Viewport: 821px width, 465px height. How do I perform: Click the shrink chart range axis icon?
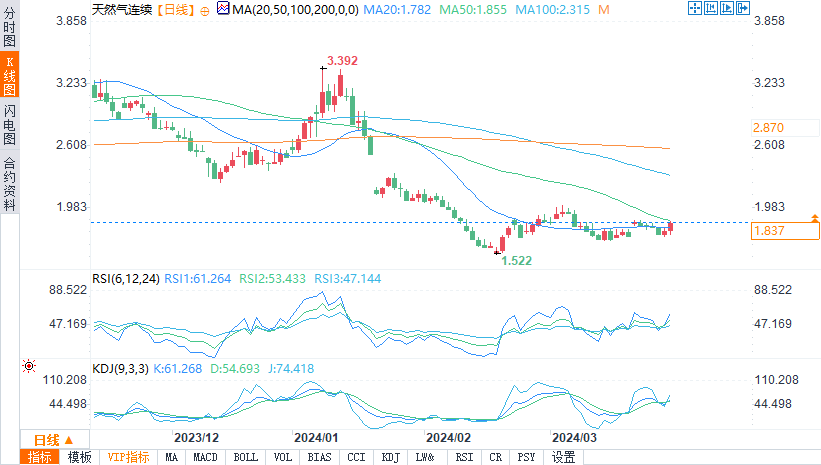711,8
